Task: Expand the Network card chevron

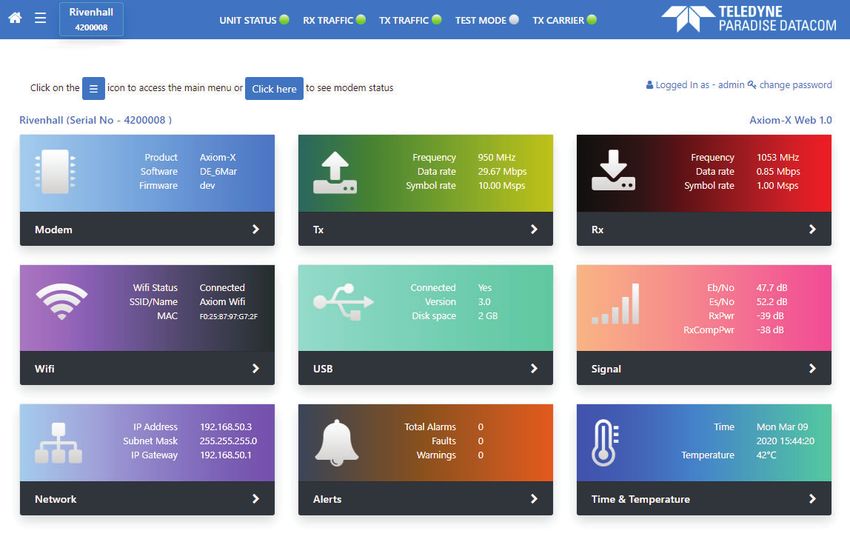Action: tap(255, 499)
